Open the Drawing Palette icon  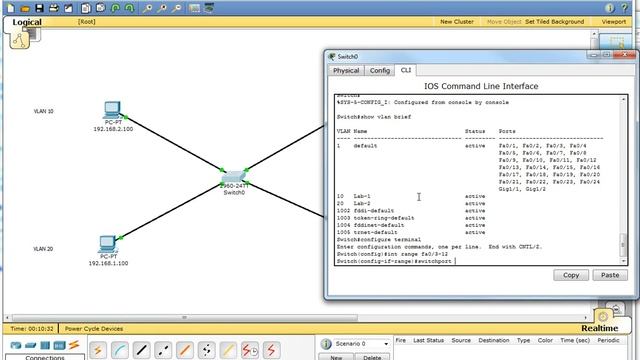(x=194, y=8)
